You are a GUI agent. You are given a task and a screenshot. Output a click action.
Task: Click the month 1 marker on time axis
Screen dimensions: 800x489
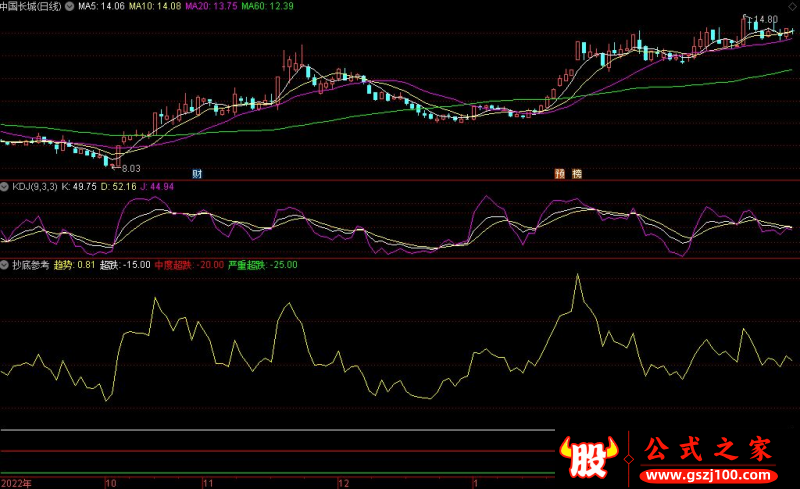(x=476, y=483)
